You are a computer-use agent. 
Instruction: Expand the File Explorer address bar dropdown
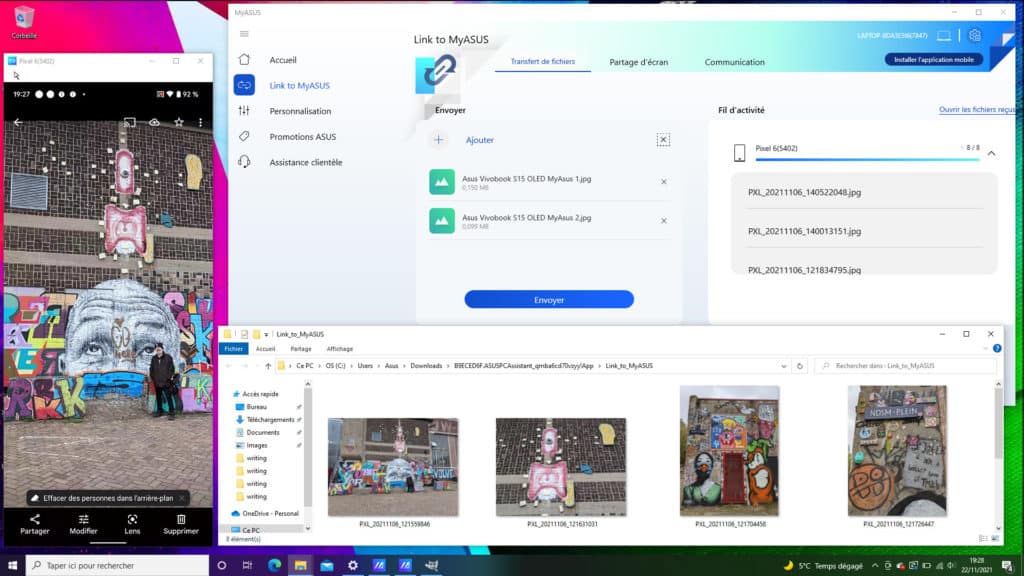[x=784, y=366]
